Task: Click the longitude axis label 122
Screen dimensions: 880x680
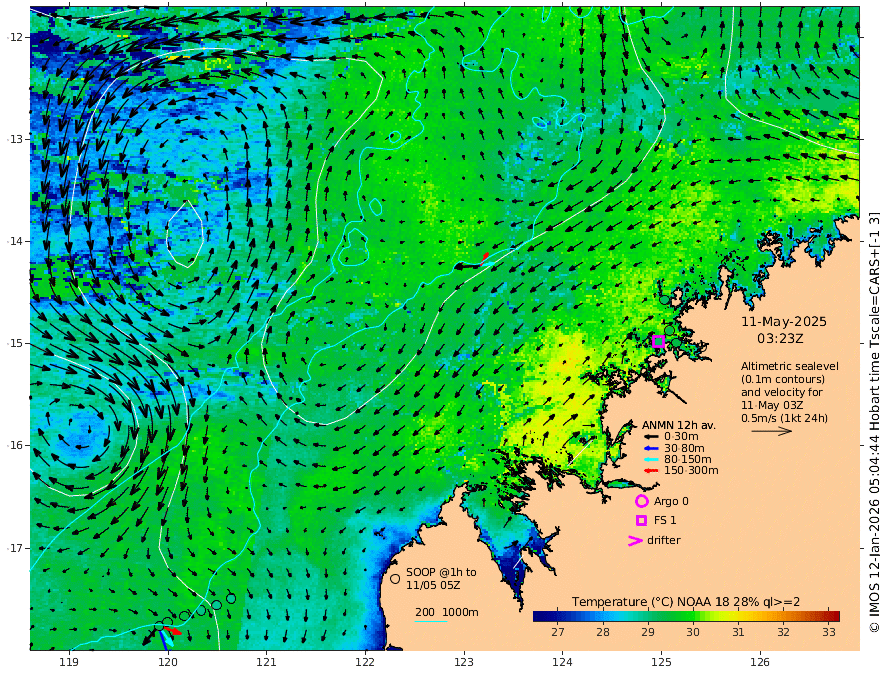Action: pyautogui.click(x=365, y=663)
